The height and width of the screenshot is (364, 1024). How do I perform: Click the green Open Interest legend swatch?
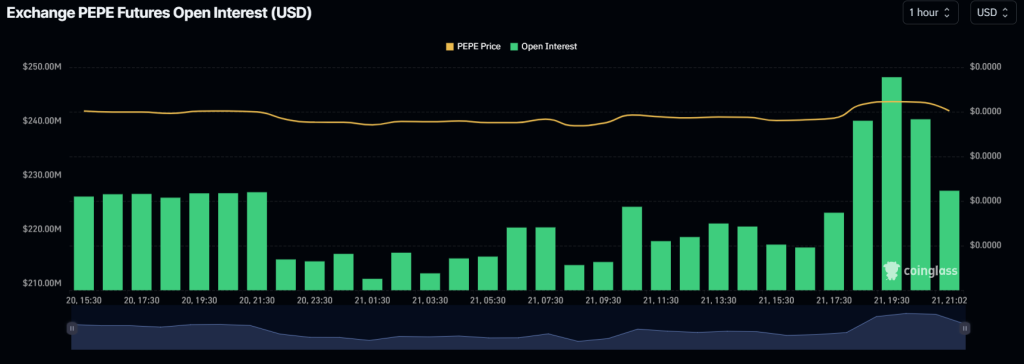[x=513, y=47]
